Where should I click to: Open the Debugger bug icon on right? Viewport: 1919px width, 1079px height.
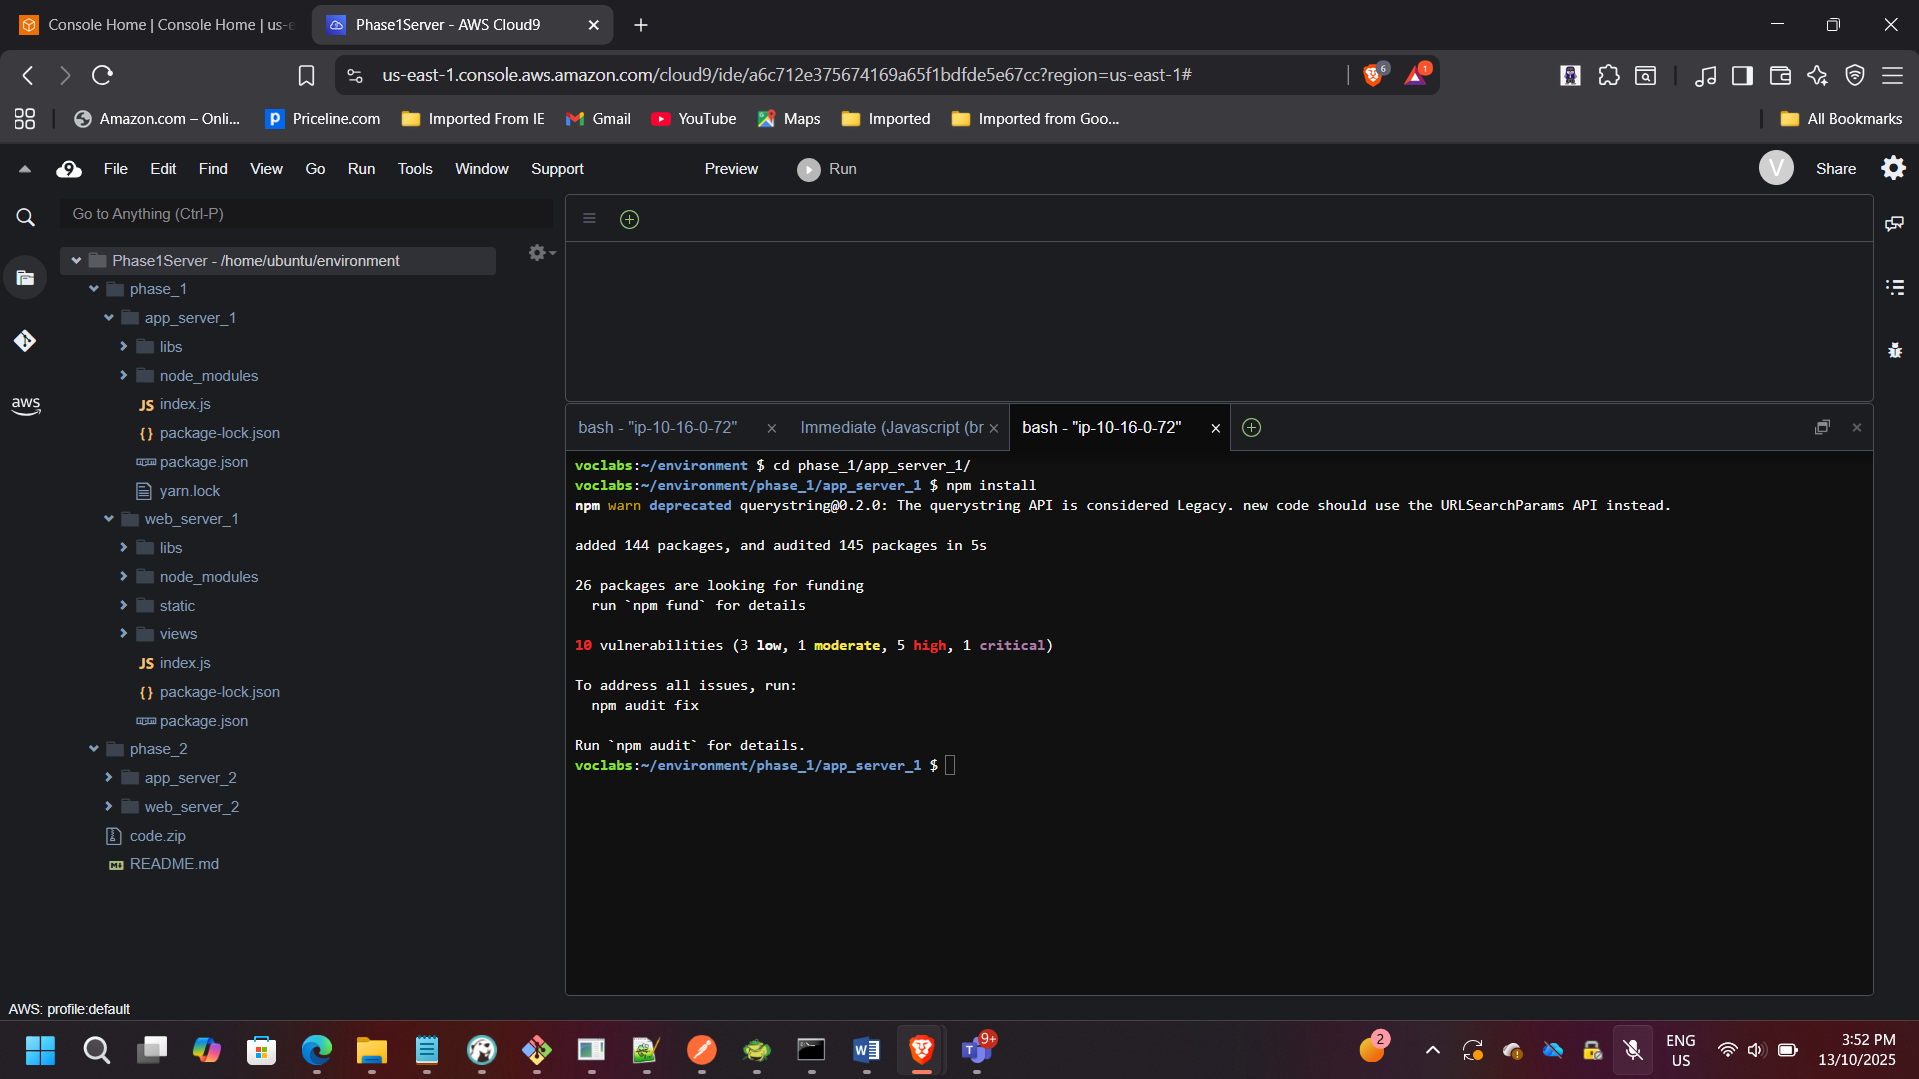point(1894,350)
